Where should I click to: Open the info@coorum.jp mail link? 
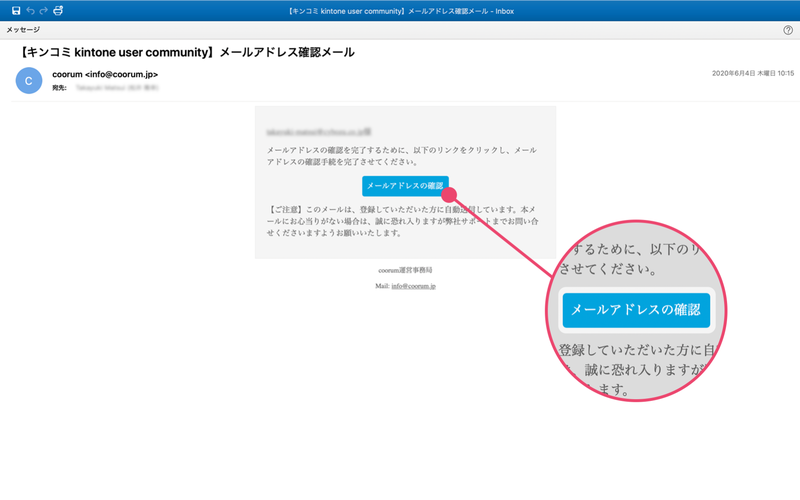pos(413,286)
